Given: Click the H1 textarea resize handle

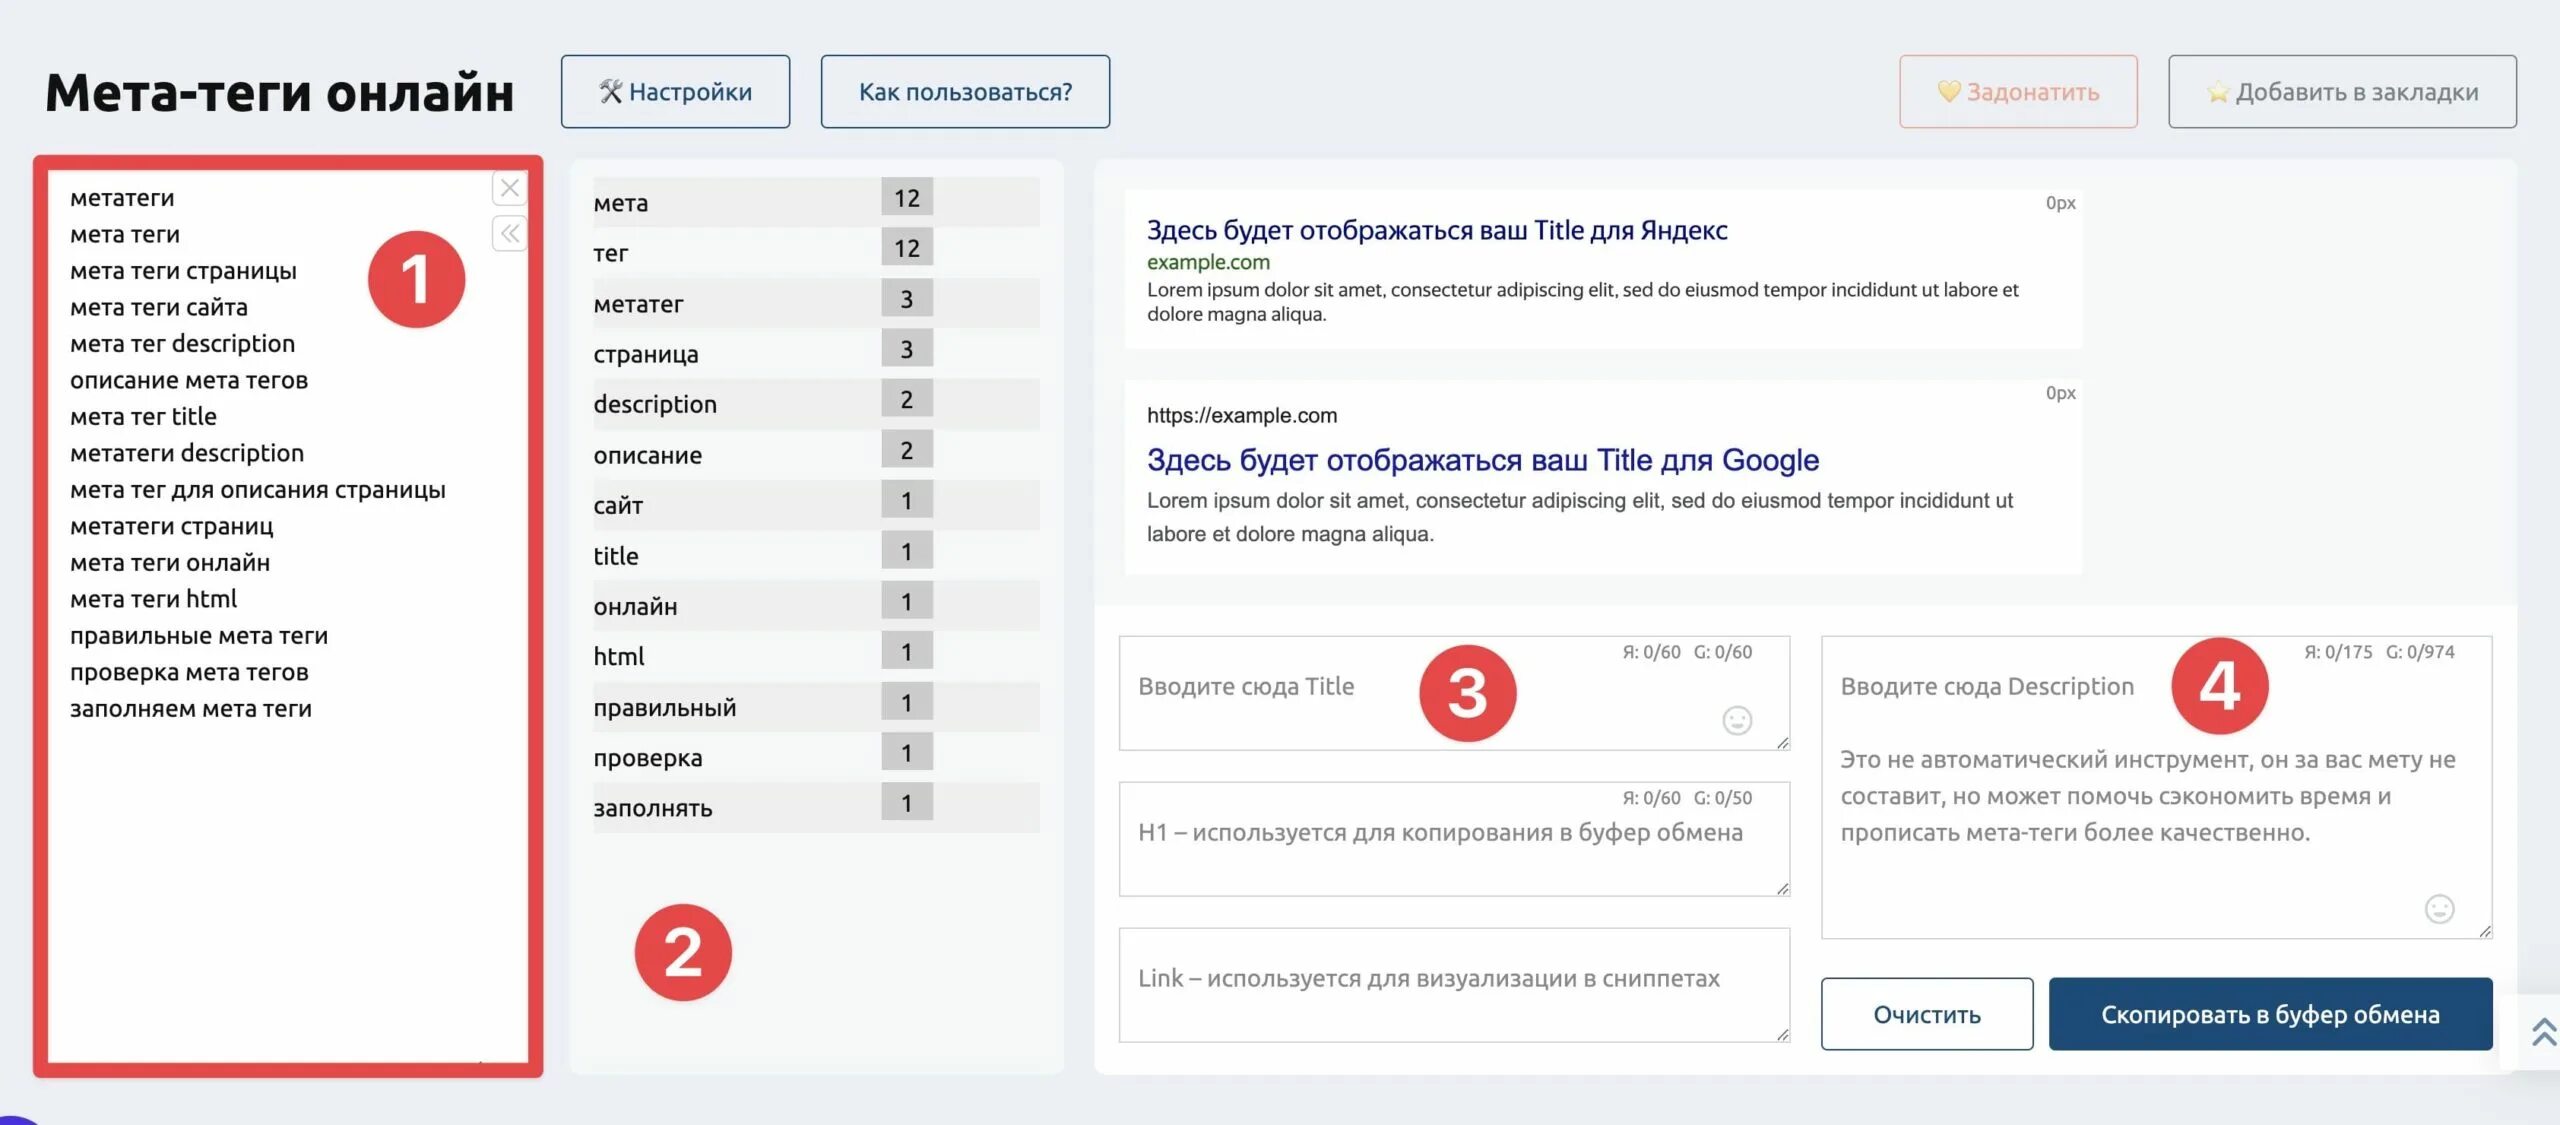Looking at the screenshot, I should [1782, 889].
